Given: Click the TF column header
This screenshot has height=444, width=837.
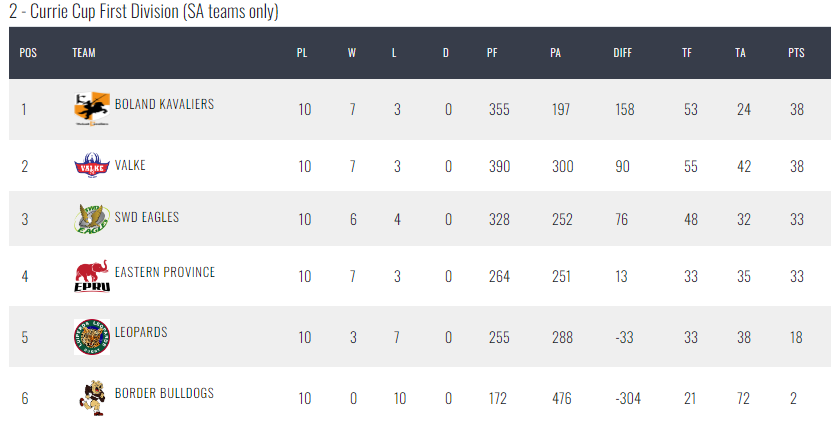Looking at the screenshot, I should point(687,53).
